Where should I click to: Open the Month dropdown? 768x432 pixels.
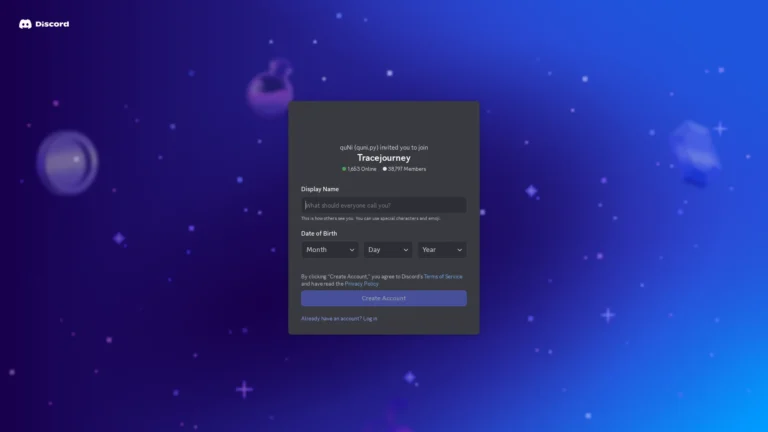pyautogui.click(x=329, y=250)
